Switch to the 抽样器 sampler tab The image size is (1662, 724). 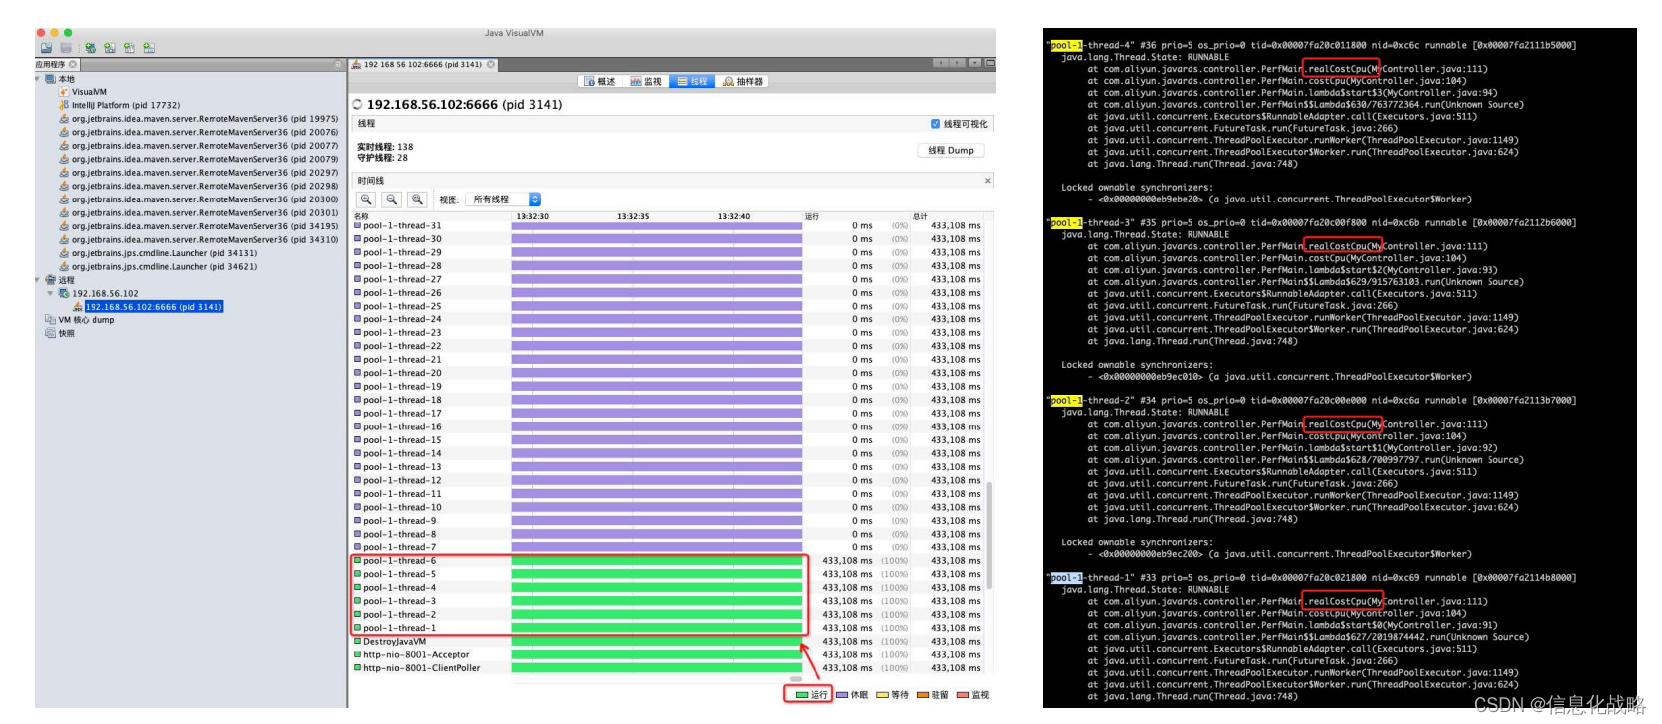[743, 81]
